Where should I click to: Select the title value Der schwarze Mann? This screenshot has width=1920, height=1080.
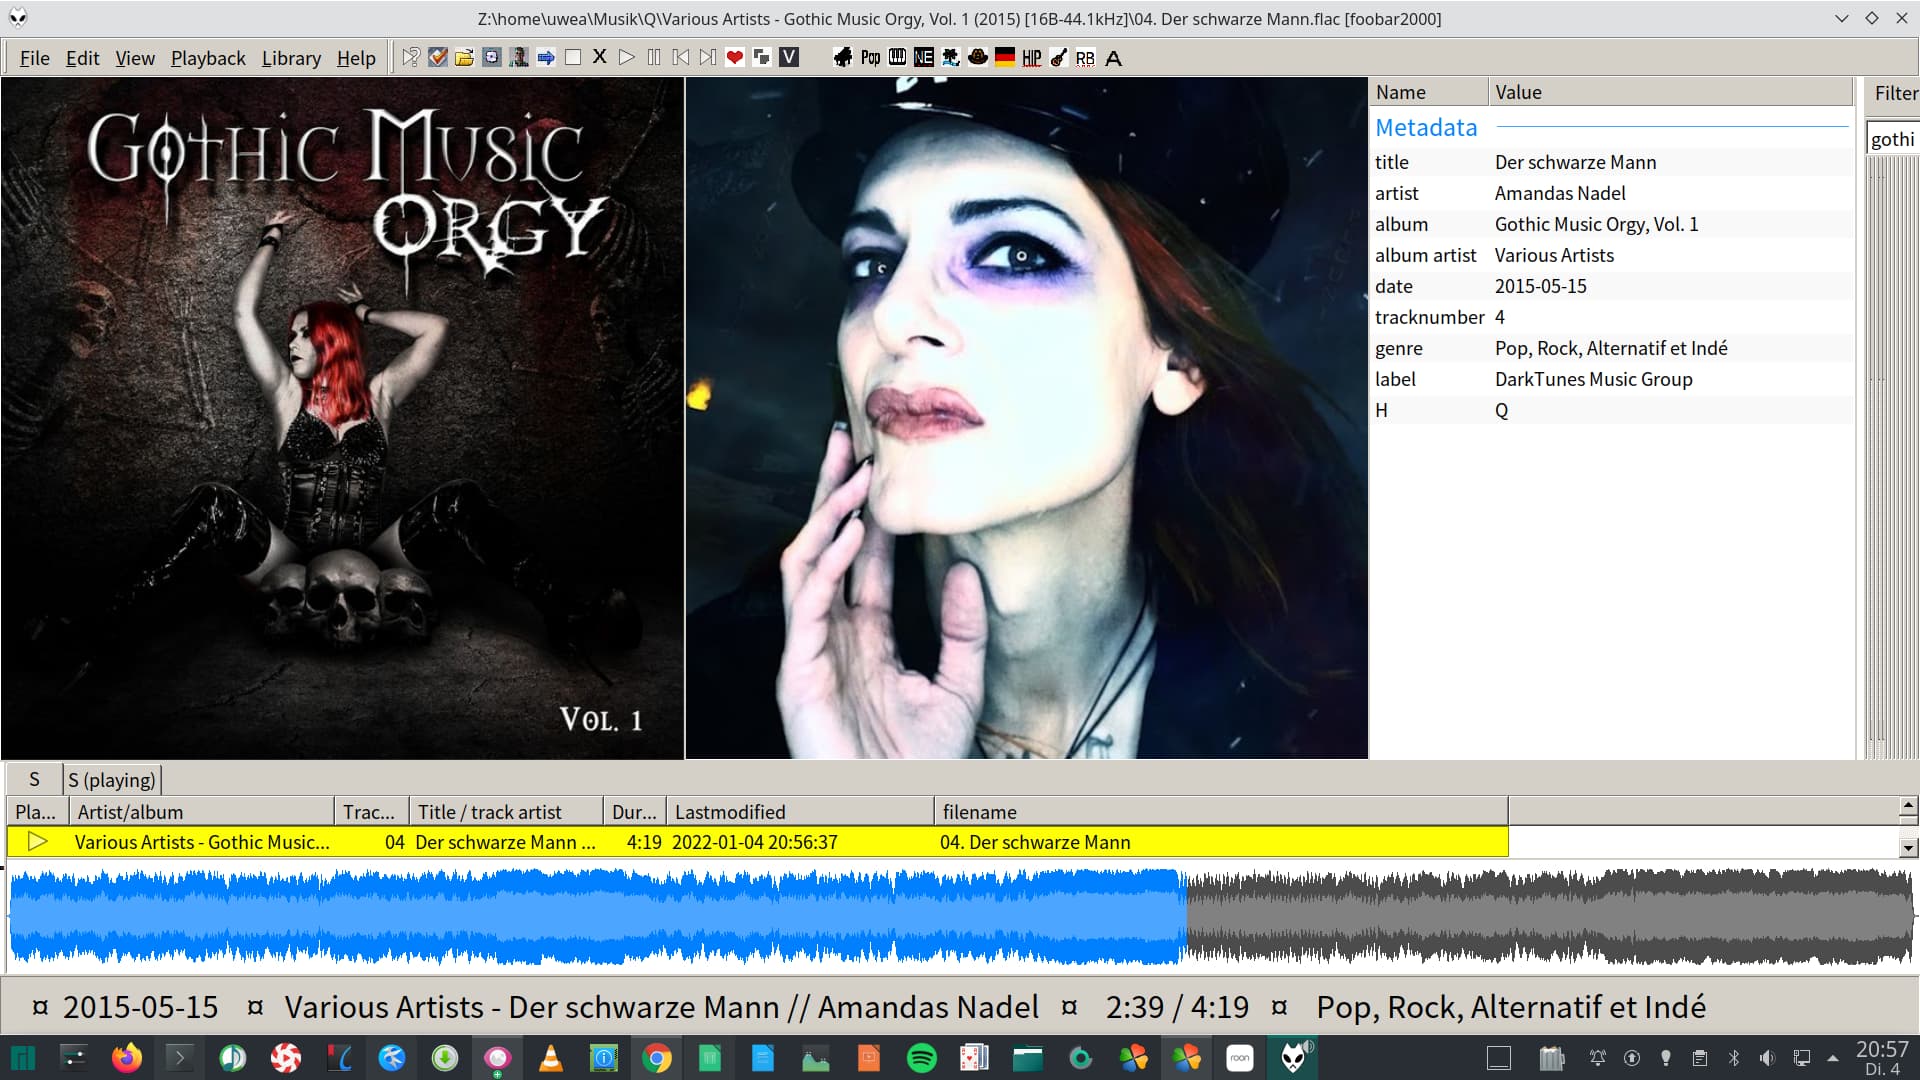(x=1575, y=162)
